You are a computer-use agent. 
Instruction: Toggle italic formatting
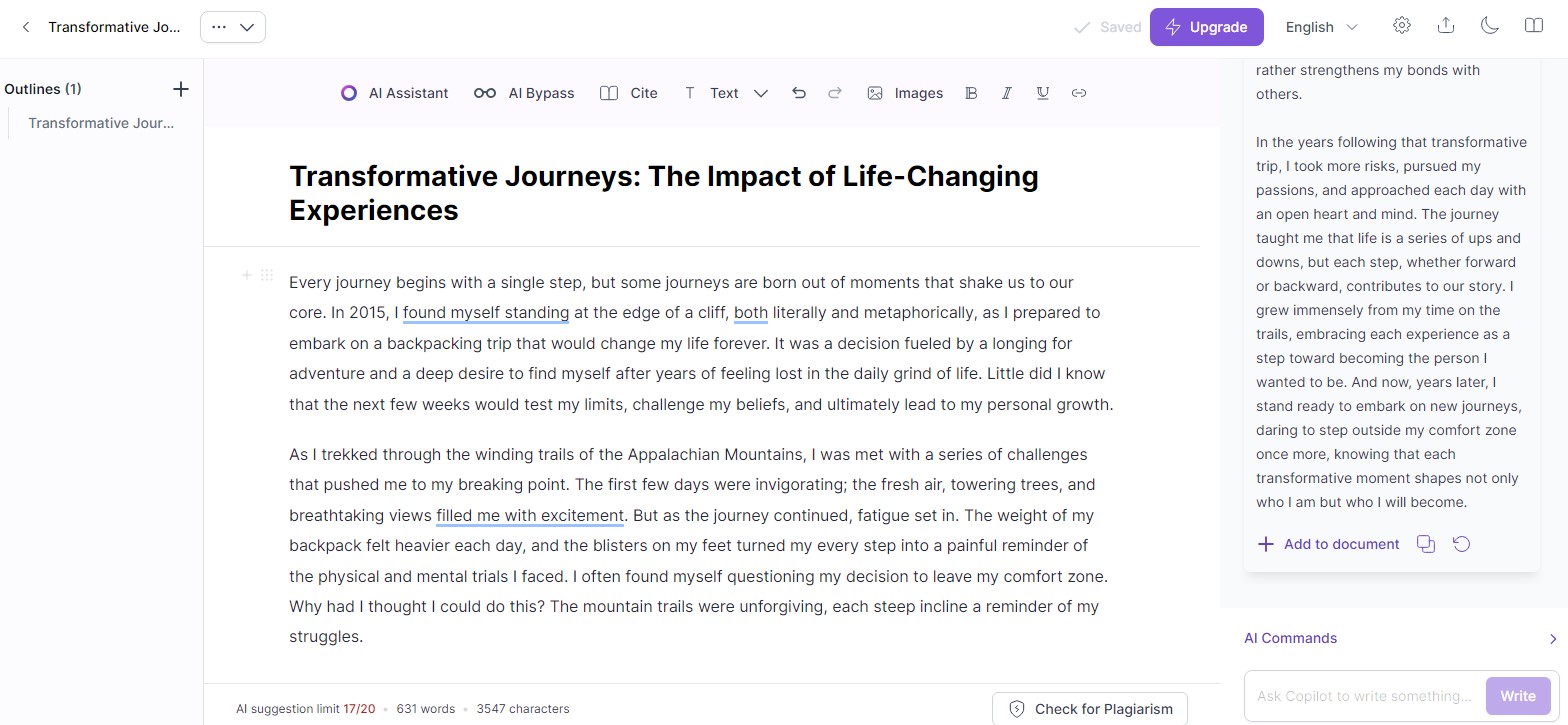click(1006, 93)
